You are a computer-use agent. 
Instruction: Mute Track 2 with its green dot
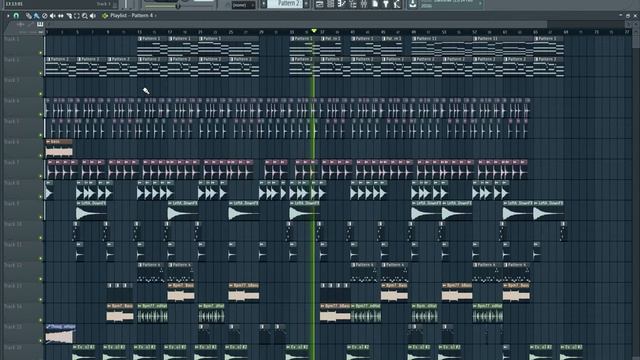pos(40,73)
